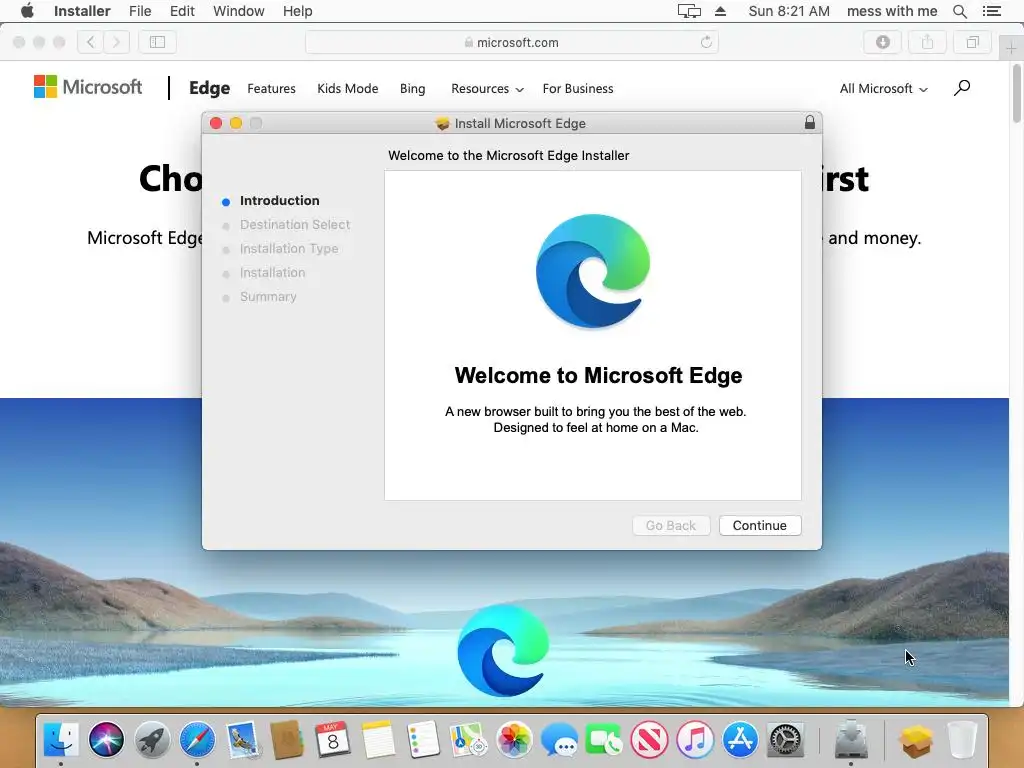Open the File menu
Image resolution: width=1024 pixels, height=768 pixels.
[140, 11]
